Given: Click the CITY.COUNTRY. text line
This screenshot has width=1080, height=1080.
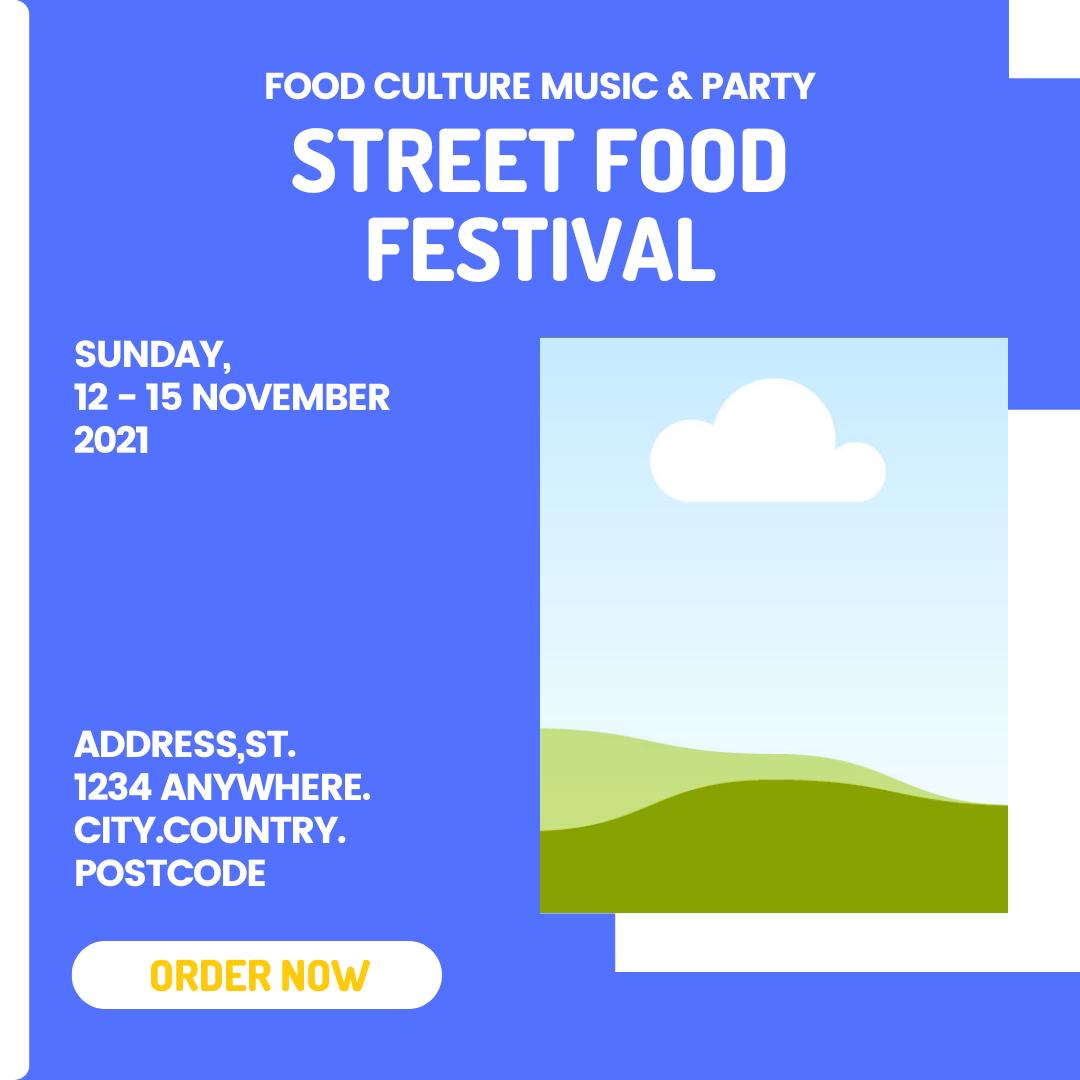Looking at the screenshot, I should tap(210, 831).
